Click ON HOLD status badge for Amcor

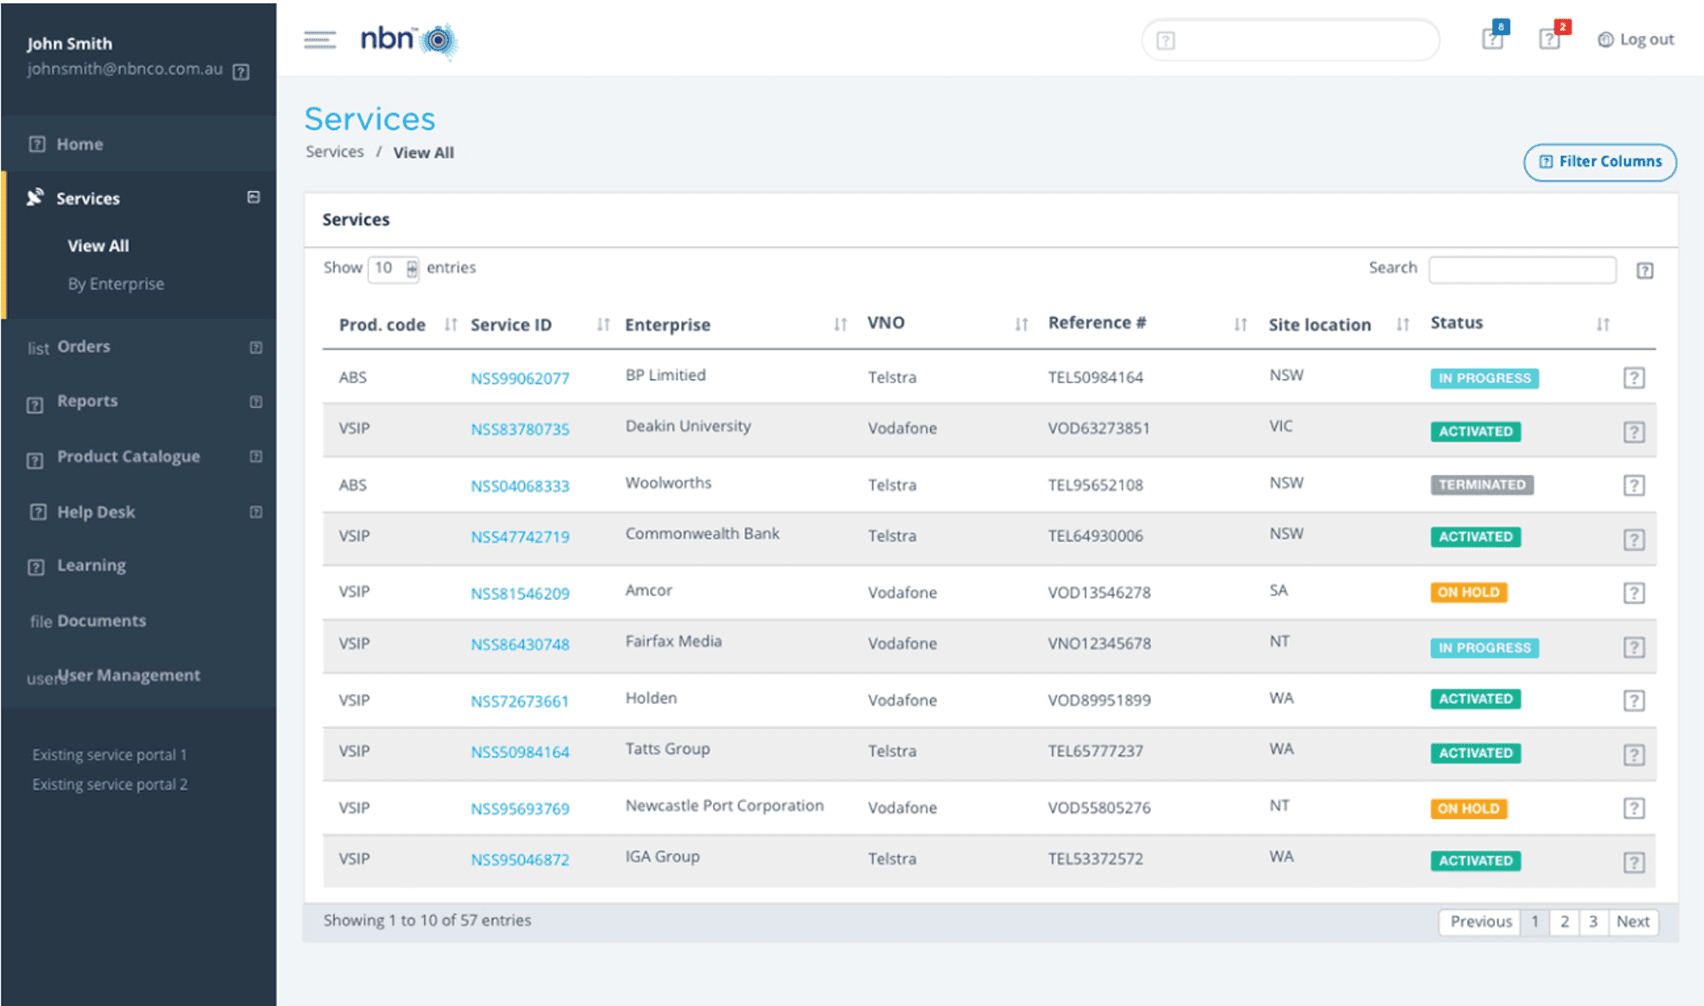1468,592
